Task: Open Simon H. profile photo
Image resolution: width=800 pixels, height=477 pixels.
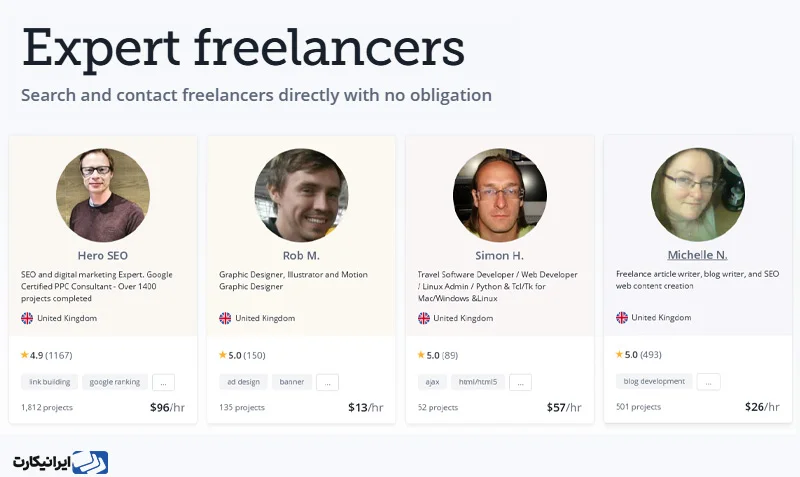Action: coord(499,195)
